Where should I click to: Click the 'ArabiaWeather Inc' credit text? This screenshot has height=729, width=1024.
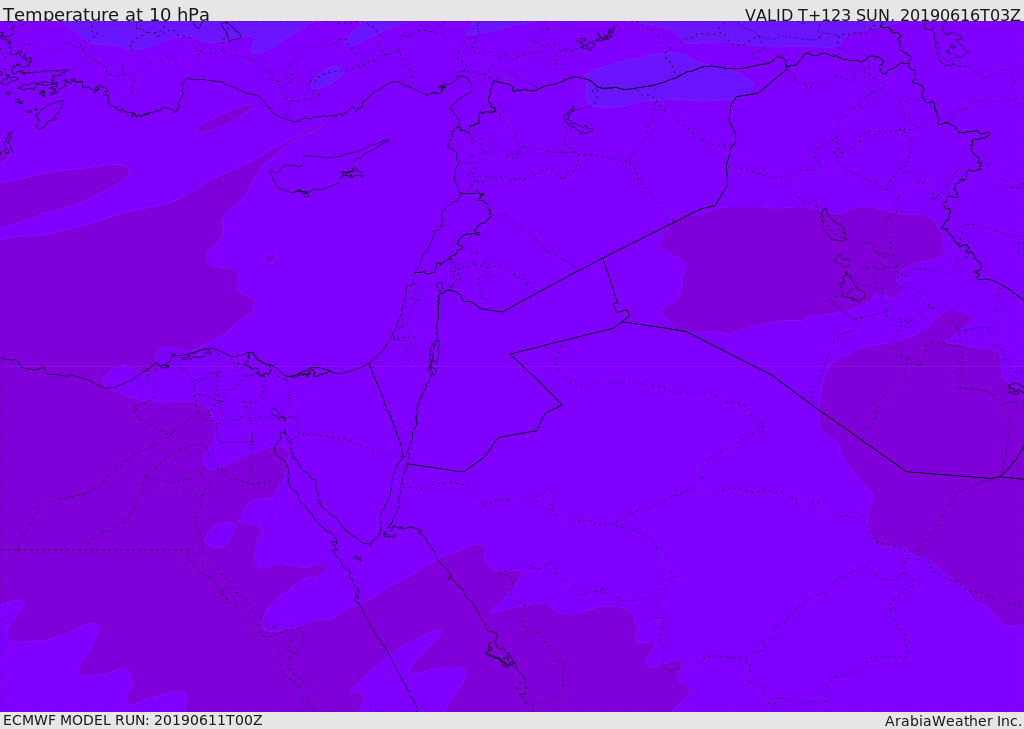pos(952,721)
